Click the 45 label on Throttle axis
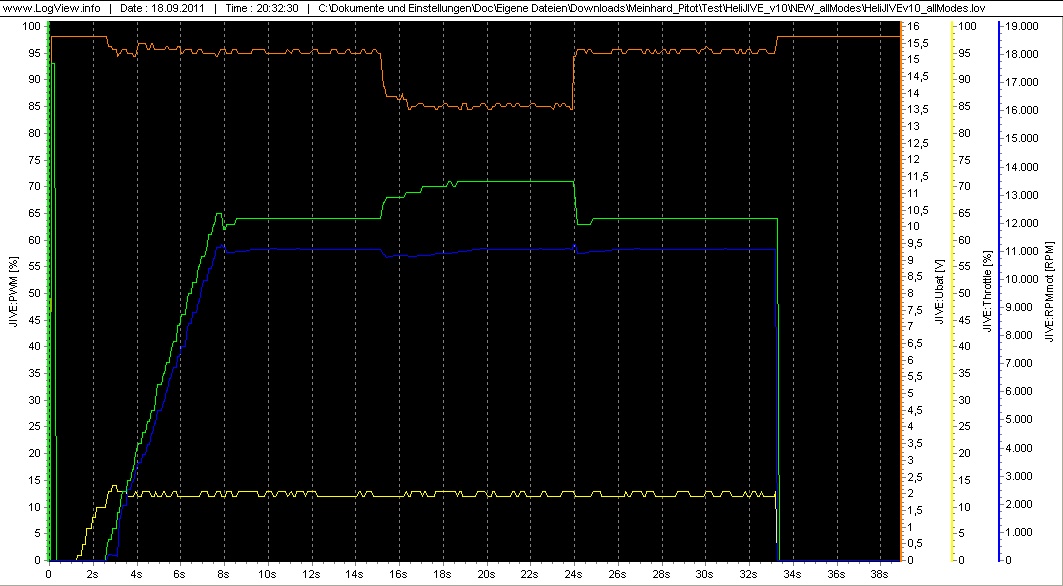 tap(964, 320)
